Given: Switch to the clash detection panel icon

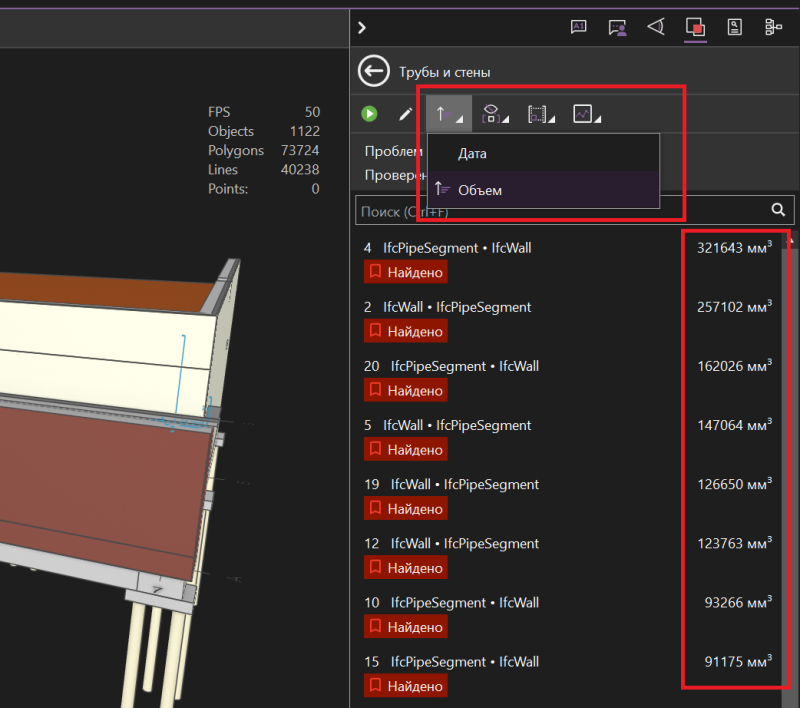Looking at the screenshot, I should coord(695,28).
